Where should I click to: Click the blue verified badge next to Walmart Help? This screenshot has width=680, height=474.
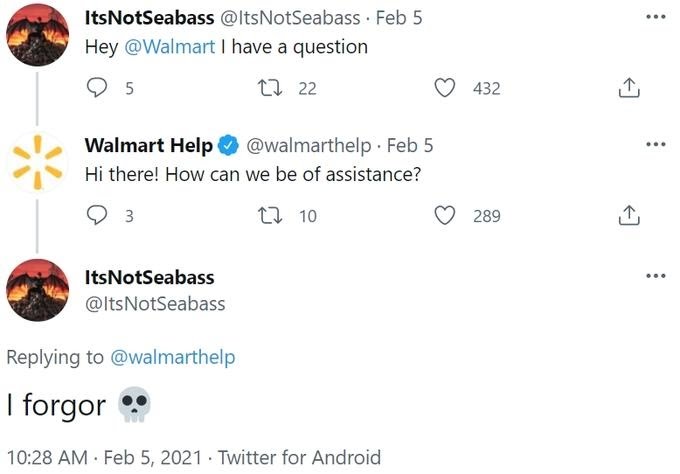pos(228,145)
